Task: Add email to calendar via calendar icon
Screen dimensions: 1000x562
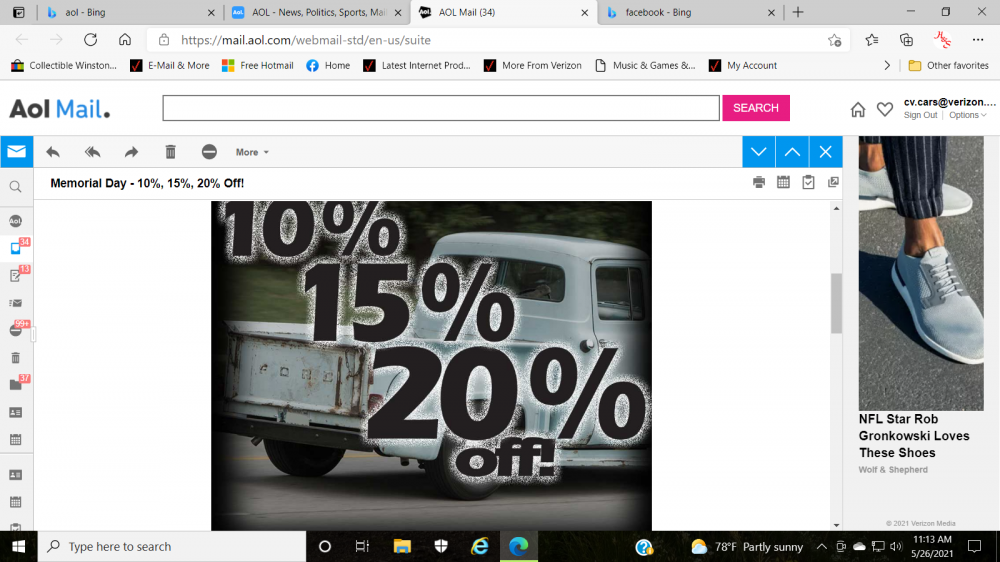Action: 784,182
